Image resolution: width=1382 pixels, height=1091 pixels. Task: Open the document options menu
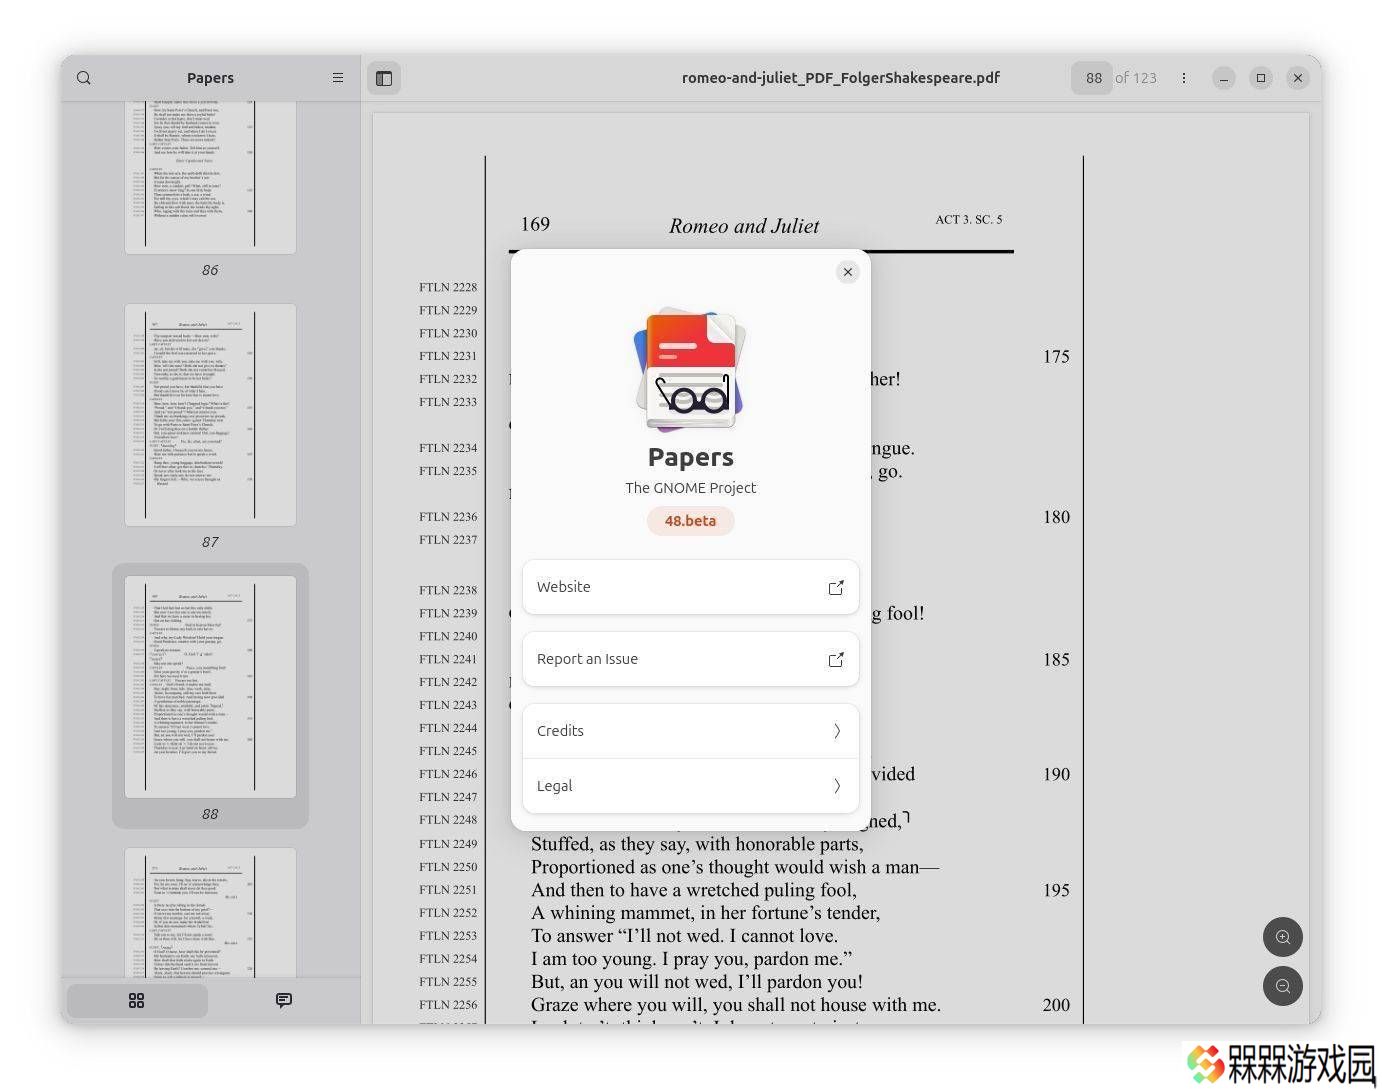(x=1184, y=78)
